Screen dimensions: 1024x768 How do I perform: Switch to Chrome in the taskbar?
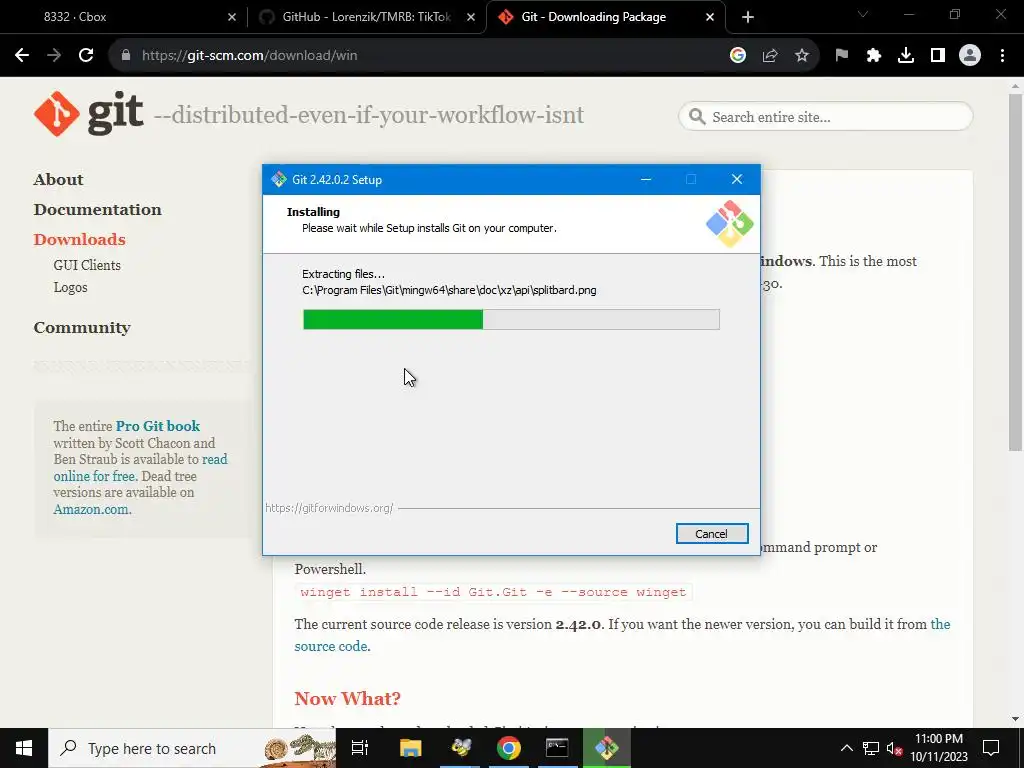[509, 748]
